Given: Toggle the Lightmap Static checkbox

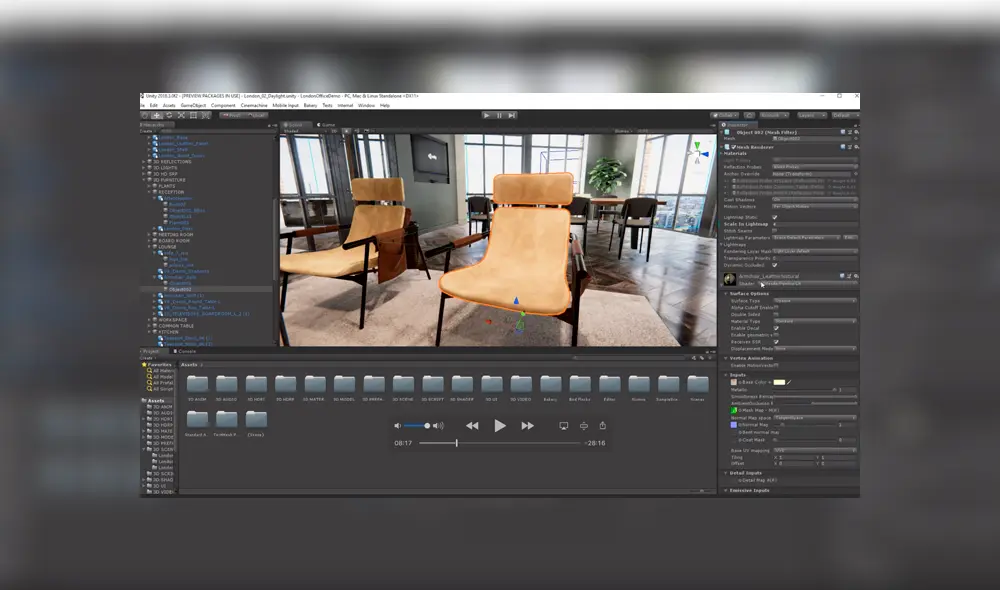Looking at the screenshot, I should [x=773, y=218].
